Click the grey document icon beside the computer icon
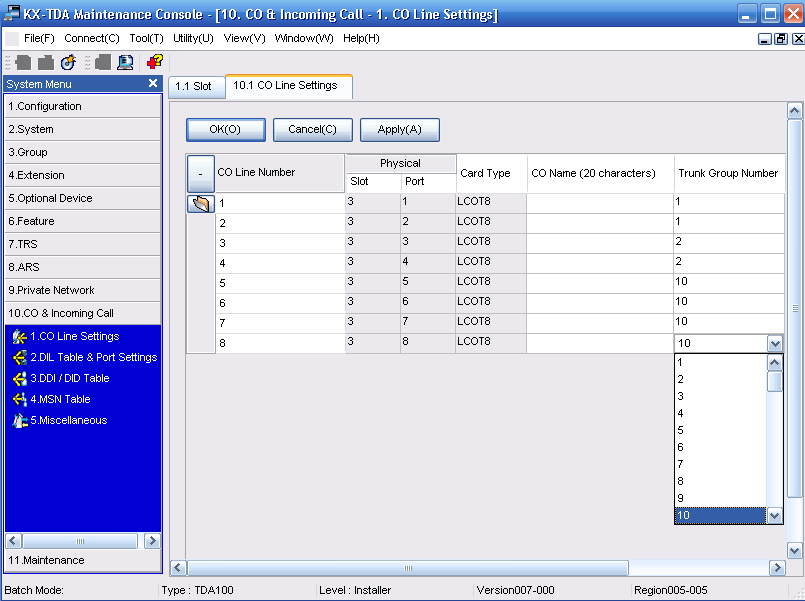 click(x=103, y=62)
